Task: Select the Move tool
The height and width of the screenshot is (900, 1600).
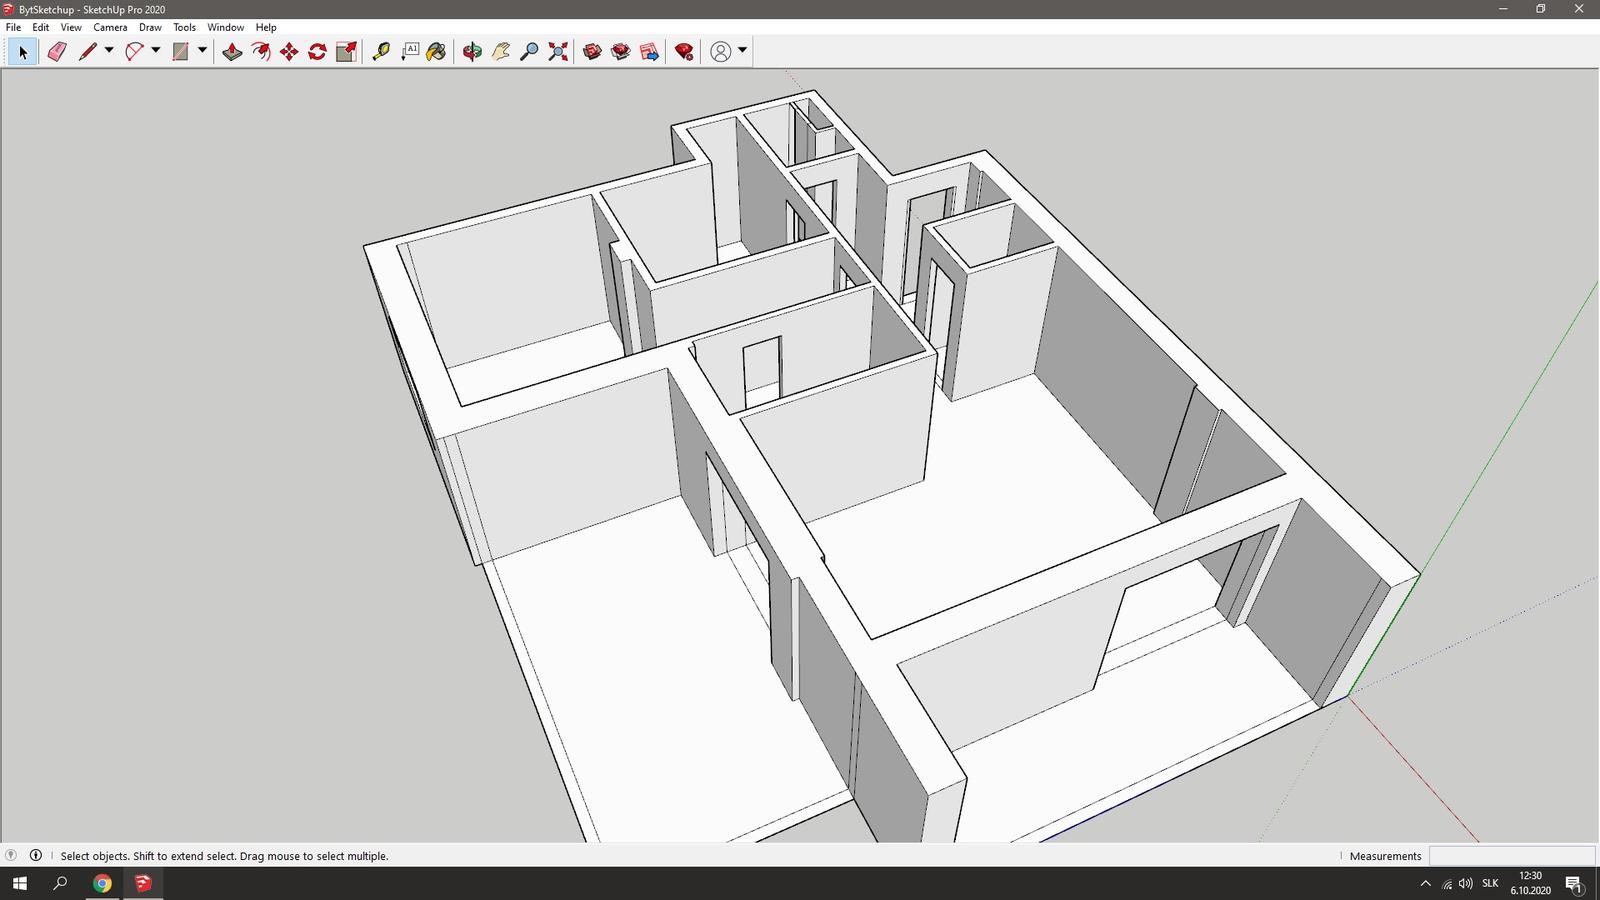Action: (x=289, y=52)
